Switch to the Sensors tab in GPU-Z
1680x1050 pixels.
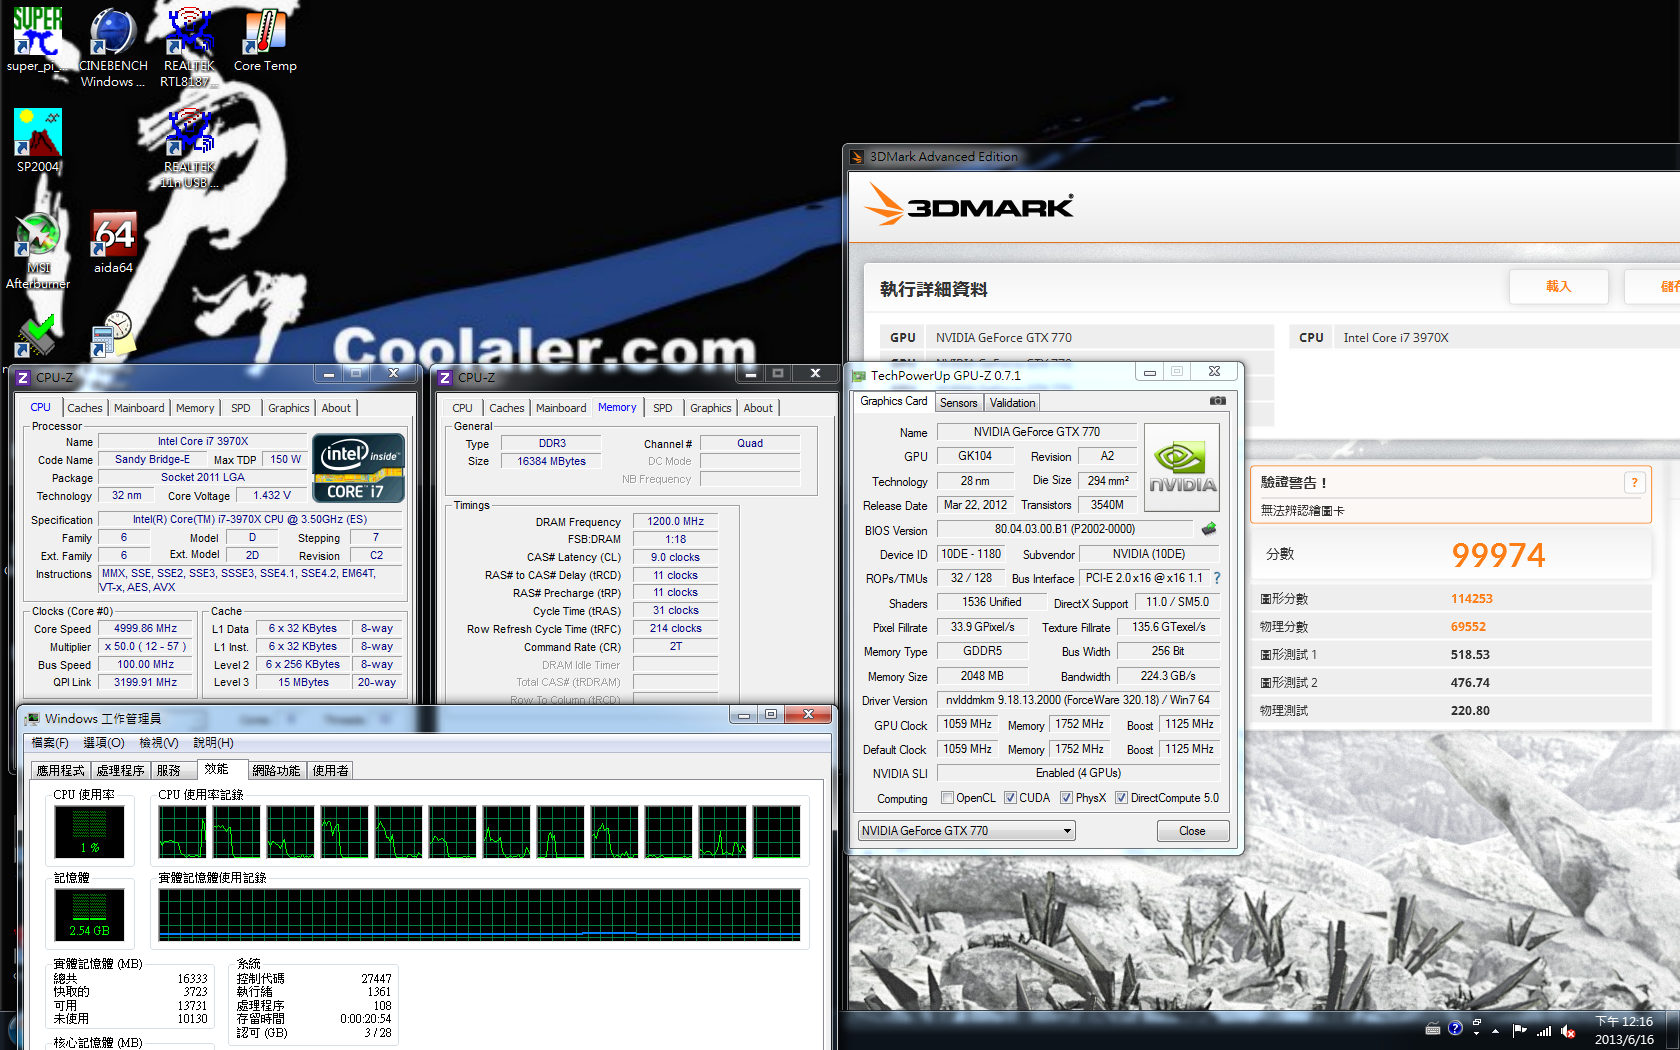[x=958, y=403]
